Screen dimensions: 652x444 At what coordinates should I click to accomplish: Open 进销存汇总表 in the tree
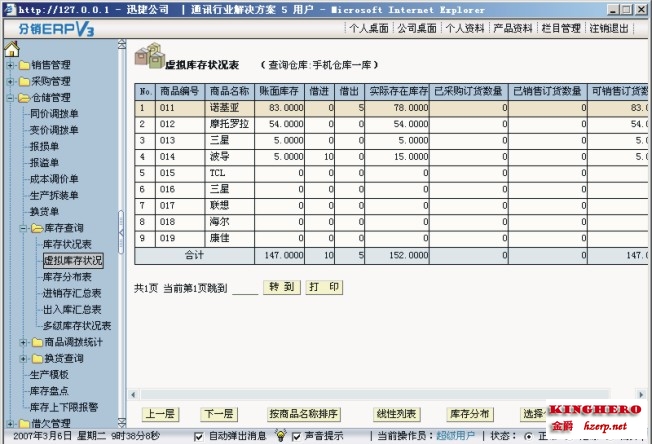coord(72,293)
